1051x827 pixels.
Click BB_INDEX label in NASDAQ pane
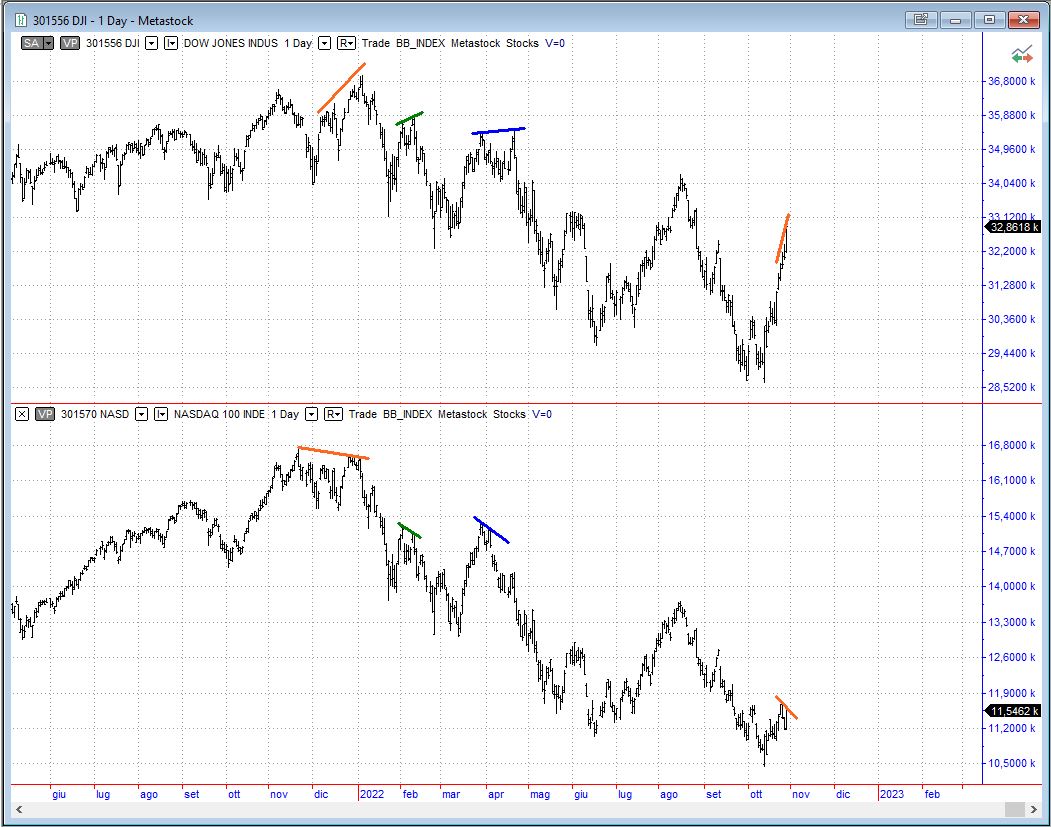point(408,414)
